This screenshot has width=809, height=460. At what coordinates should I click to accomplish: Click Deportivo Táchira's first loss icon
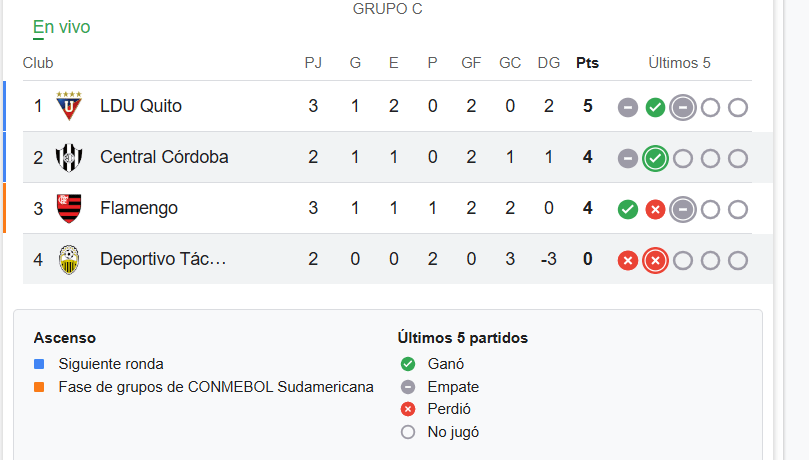[628, 260]
